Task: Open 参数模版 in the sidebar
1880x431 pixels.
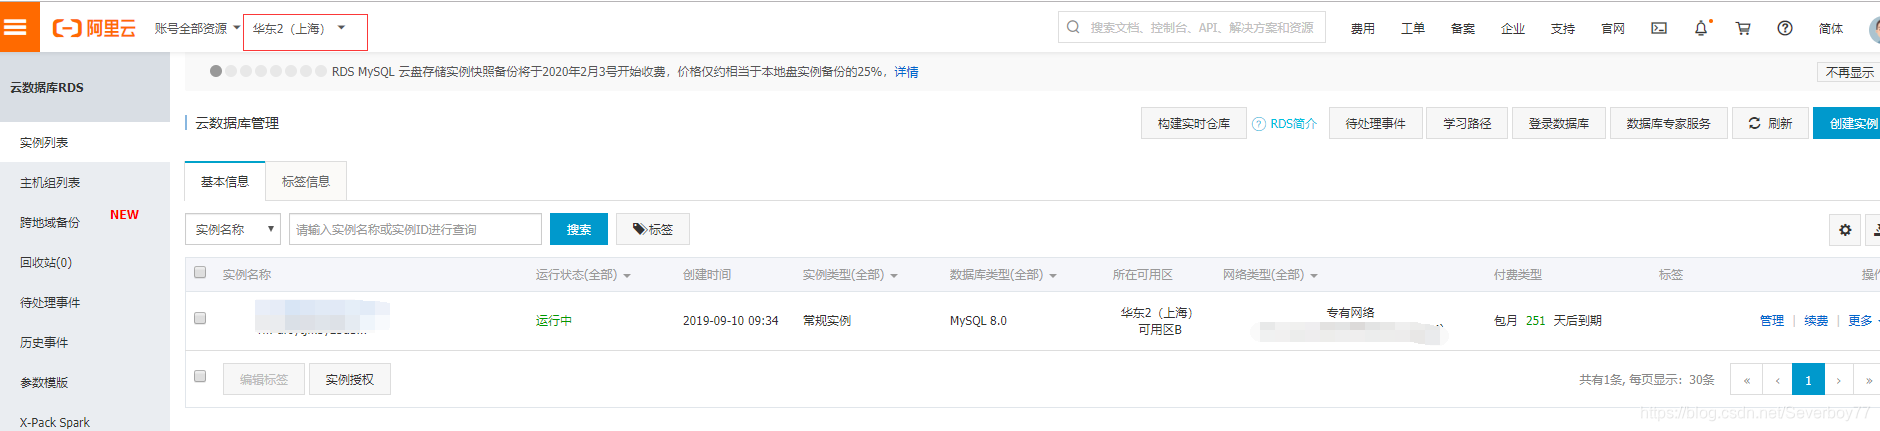Action: pos(85,382)
